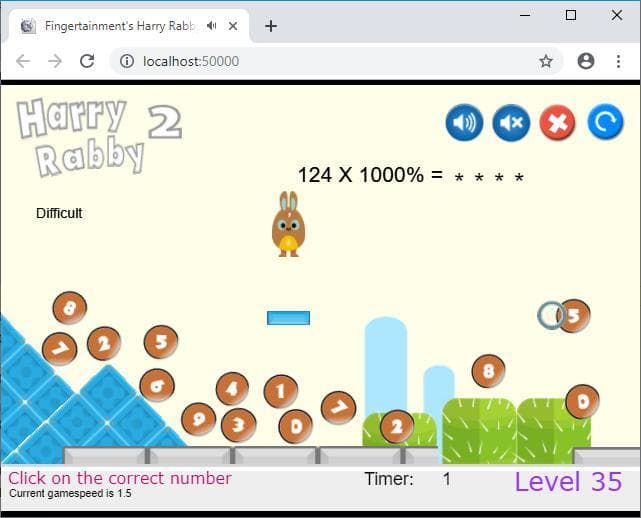Reload the localhost page

[x=87, y=61]
